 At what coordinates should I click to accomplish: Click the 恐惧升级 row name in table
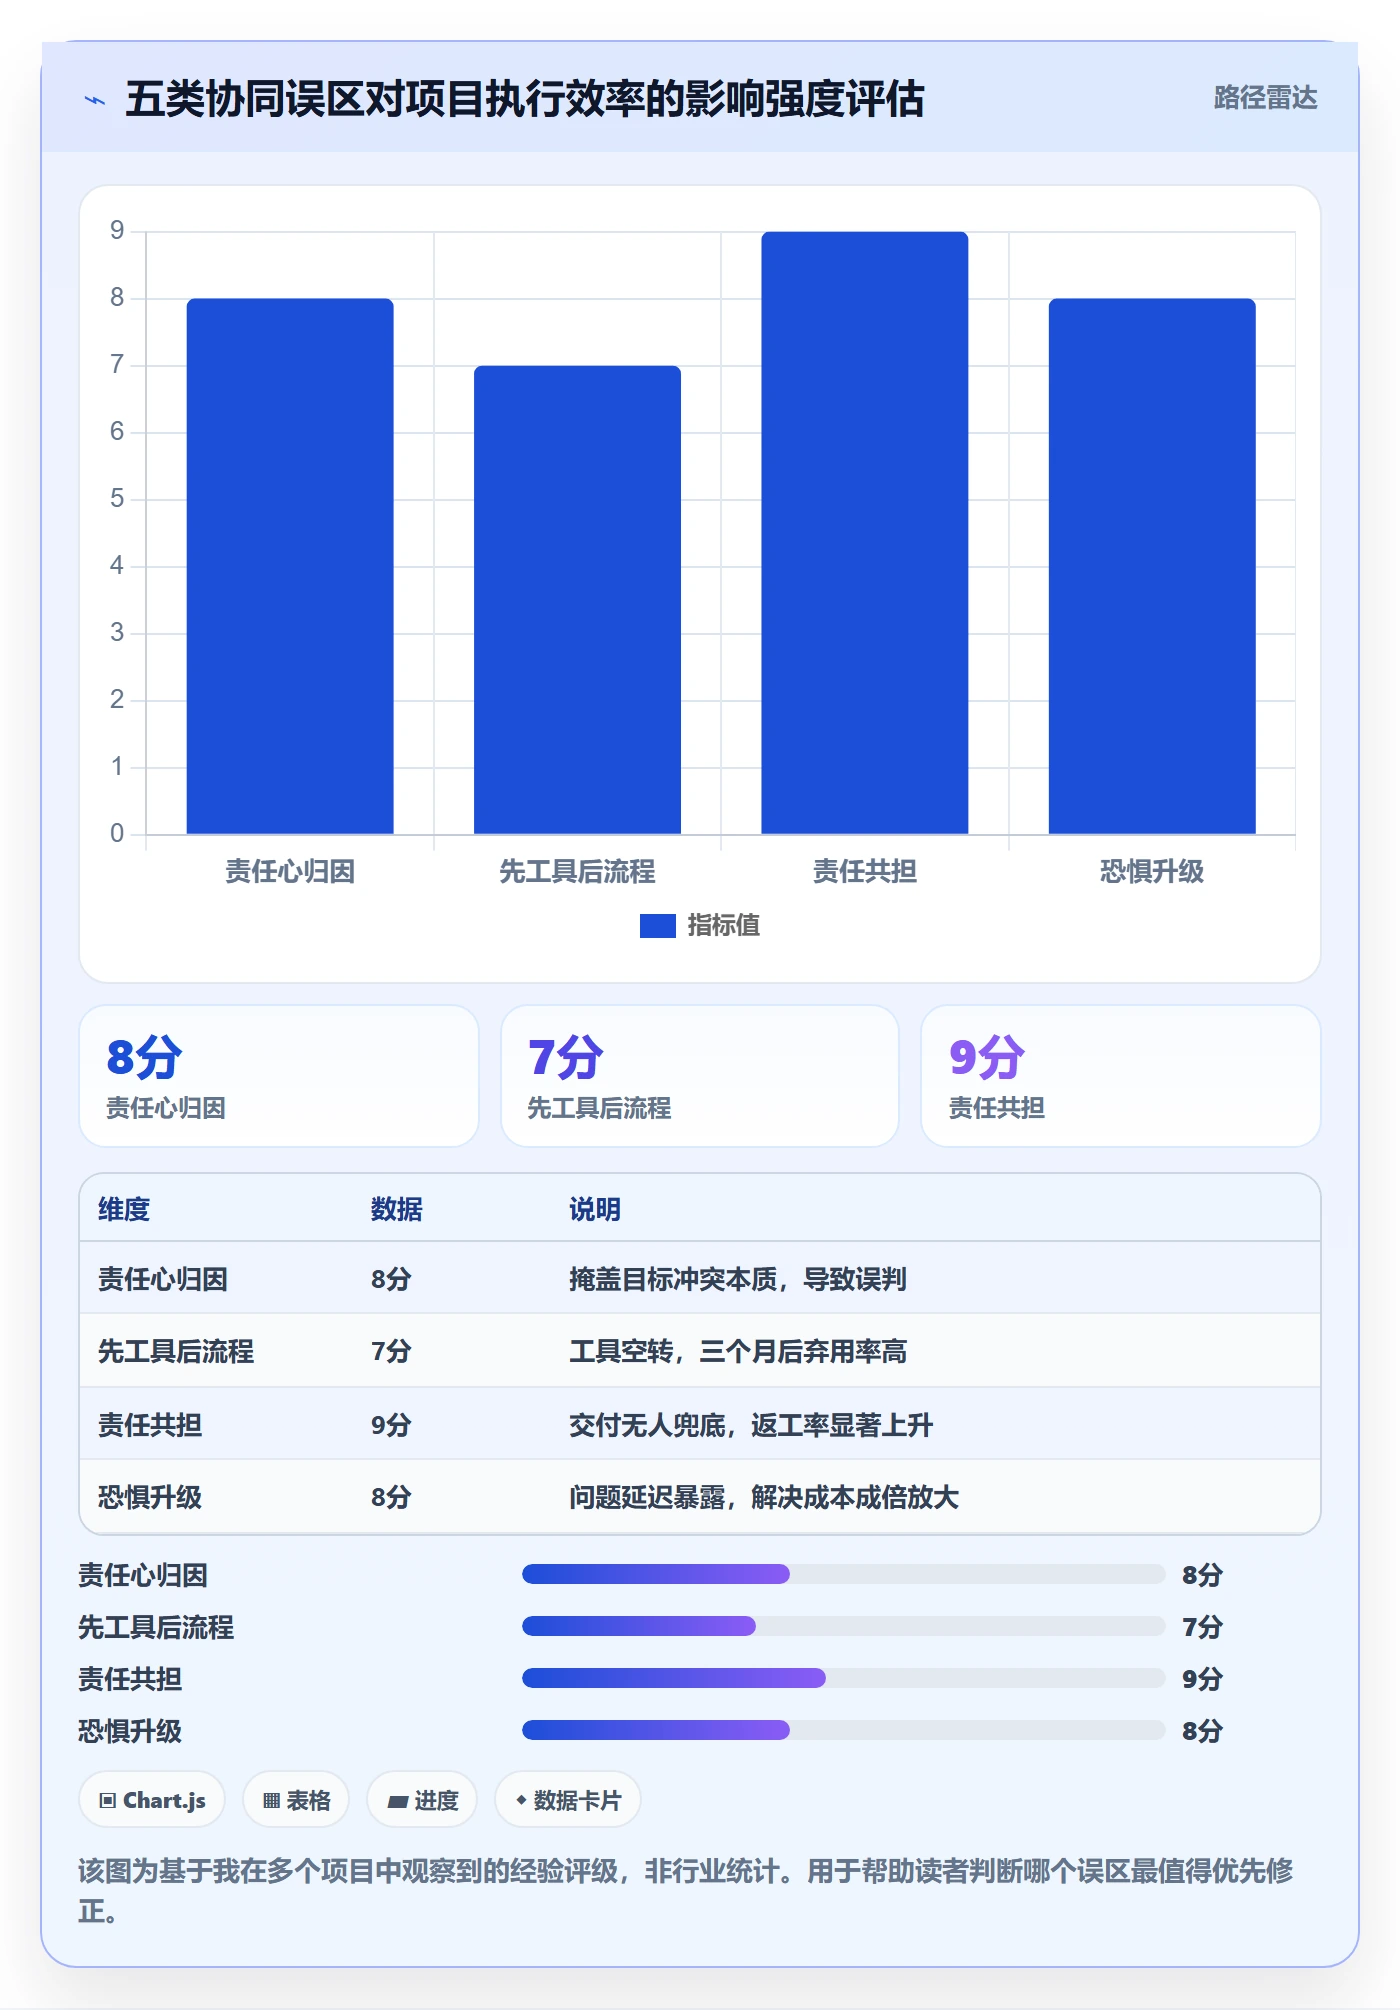[x=150, y=1497]
